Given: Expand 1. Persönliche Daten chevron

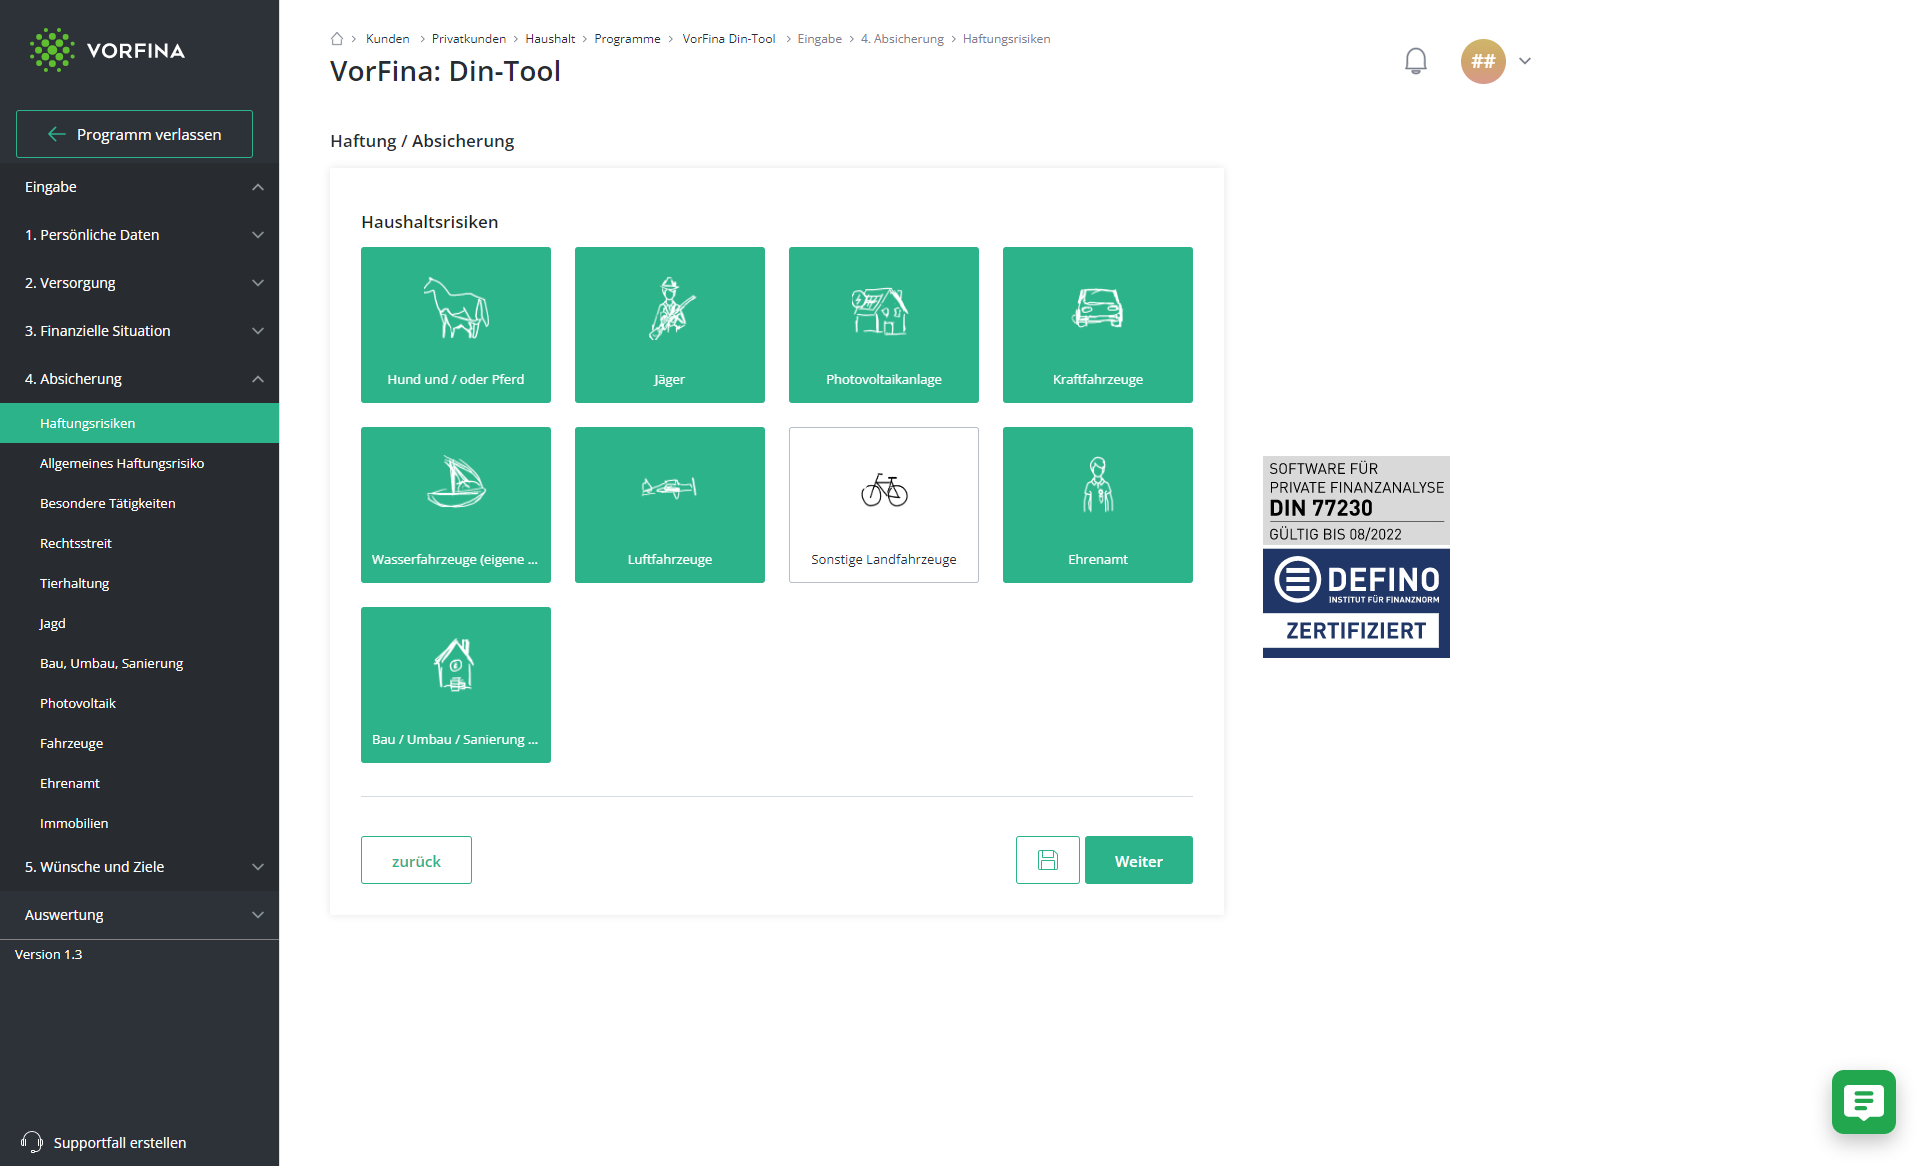Looking at the screenshot, I should (x=258, y=235).
